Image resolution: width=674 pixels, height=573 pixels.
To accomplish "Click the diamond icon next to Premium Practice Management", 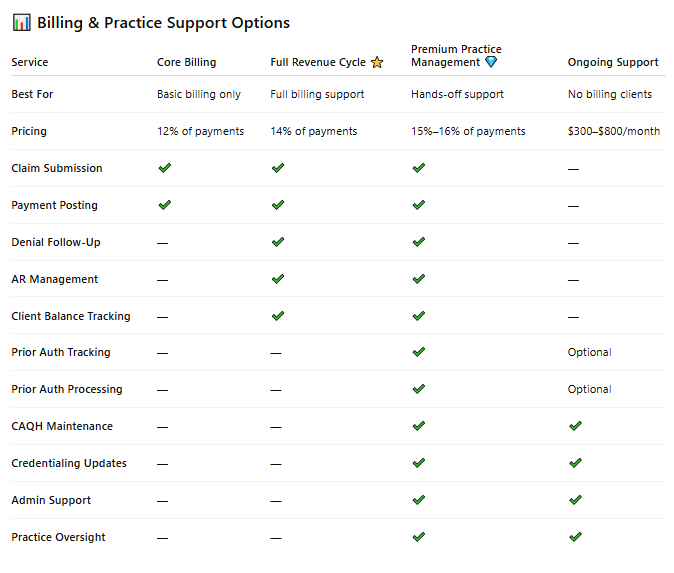I will [x=491, y=62].
